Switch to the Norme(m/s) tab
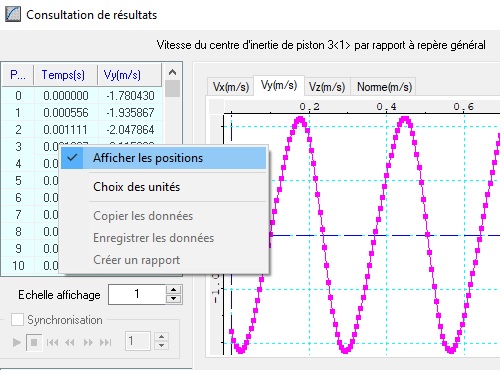 tap(384, 87)
